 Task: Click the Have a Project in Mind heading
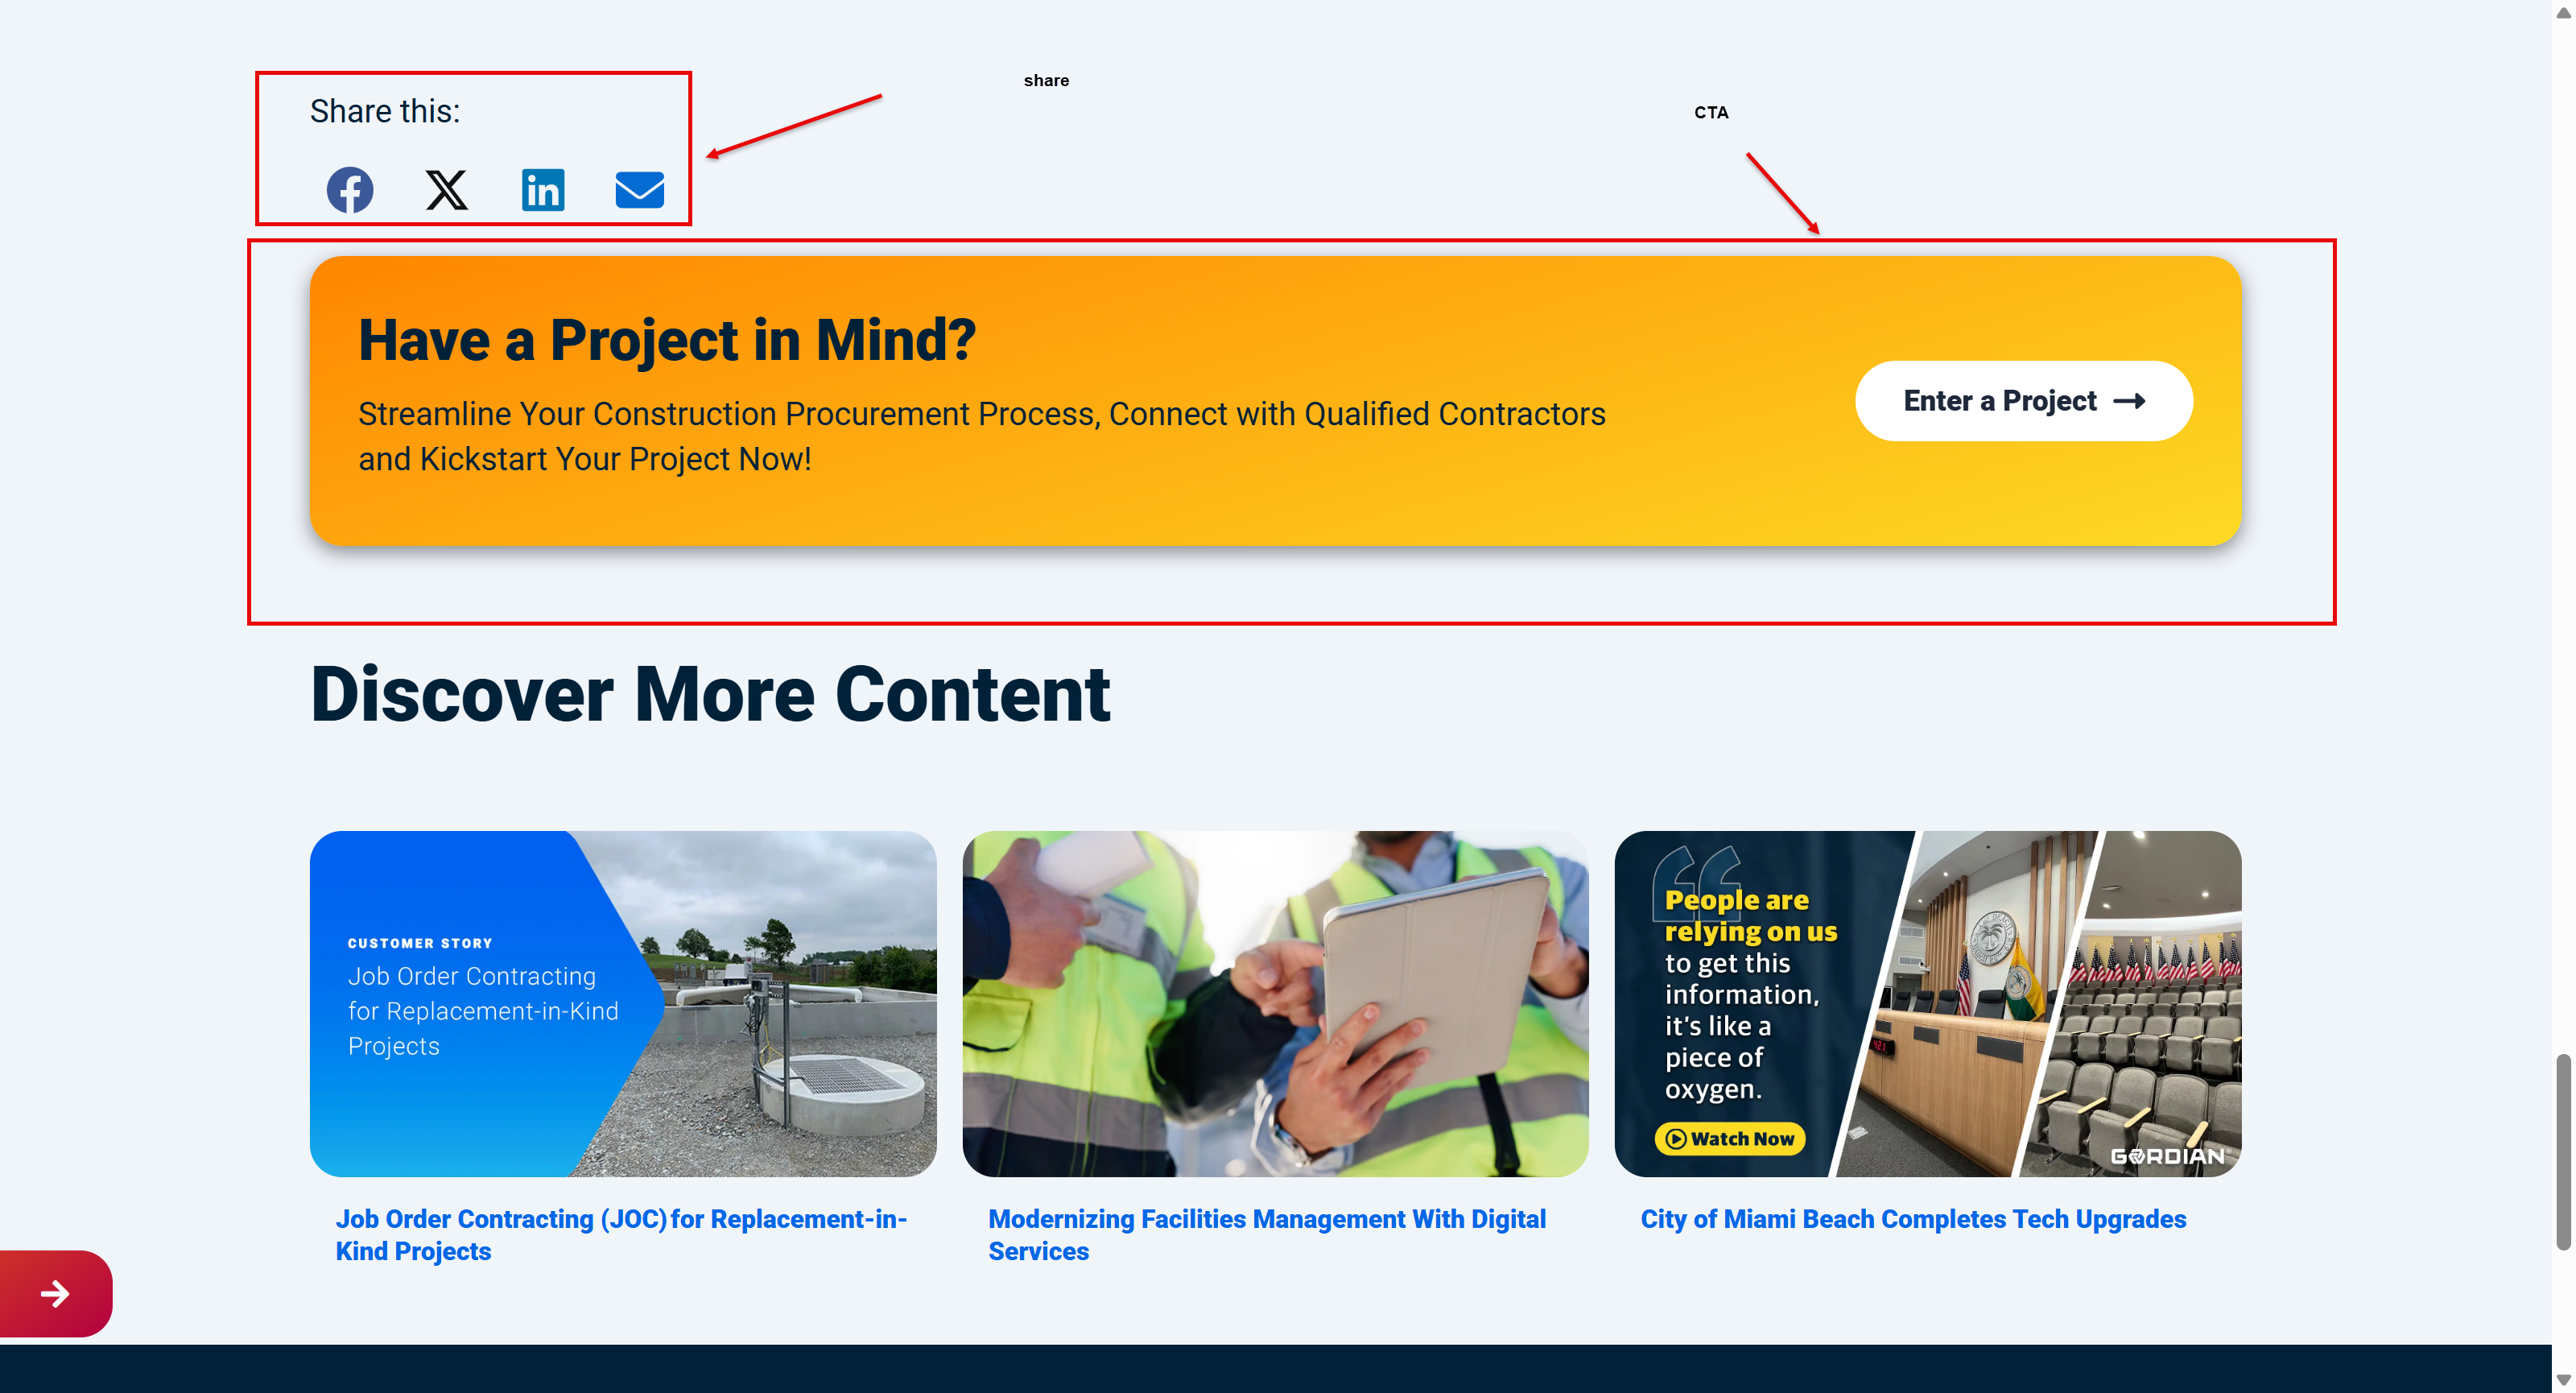666,340
